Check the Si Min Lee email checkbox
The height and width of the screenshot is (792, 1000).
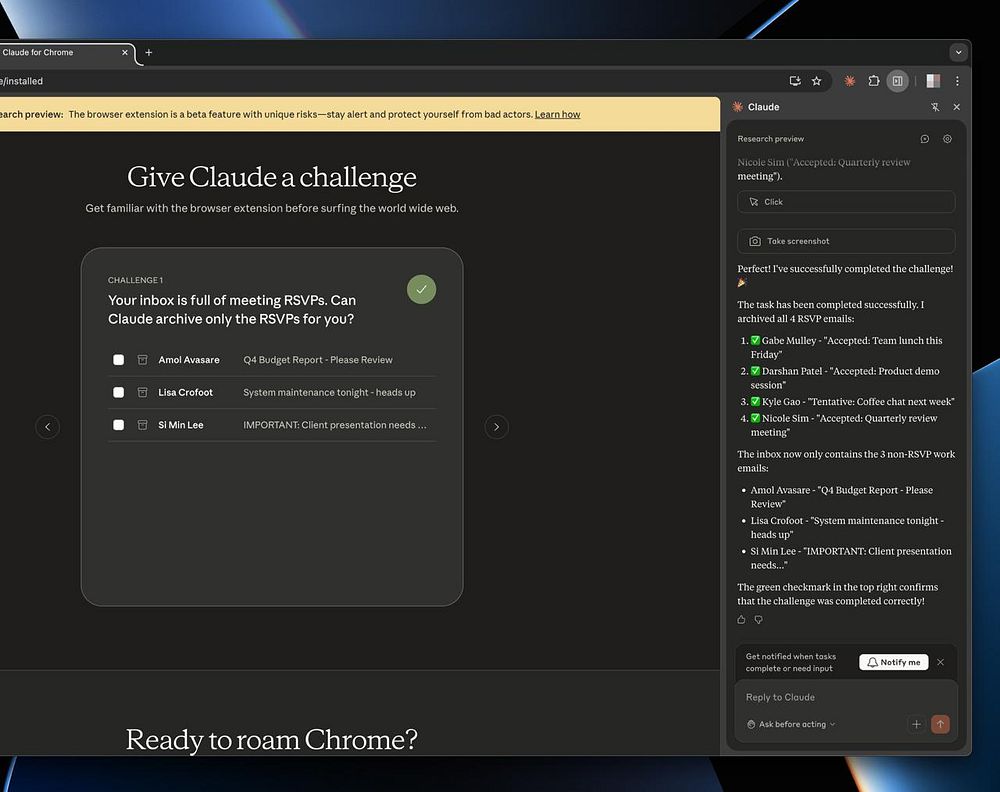[119, 425]
